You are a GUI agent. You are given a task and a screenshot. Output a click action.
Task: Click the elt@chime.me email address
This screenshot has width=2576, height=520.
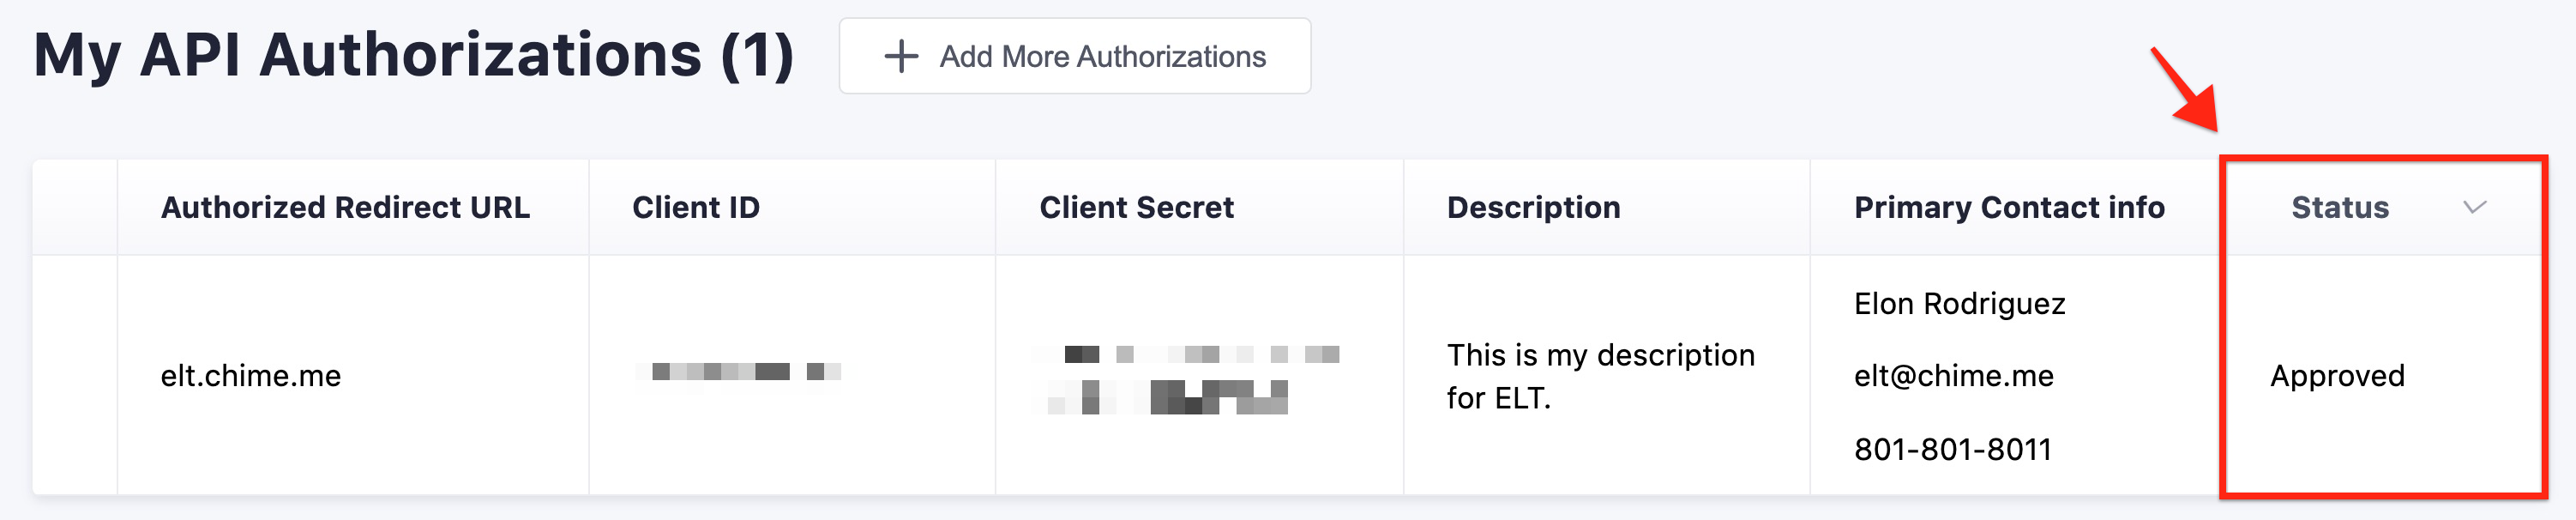(1953, 376)
